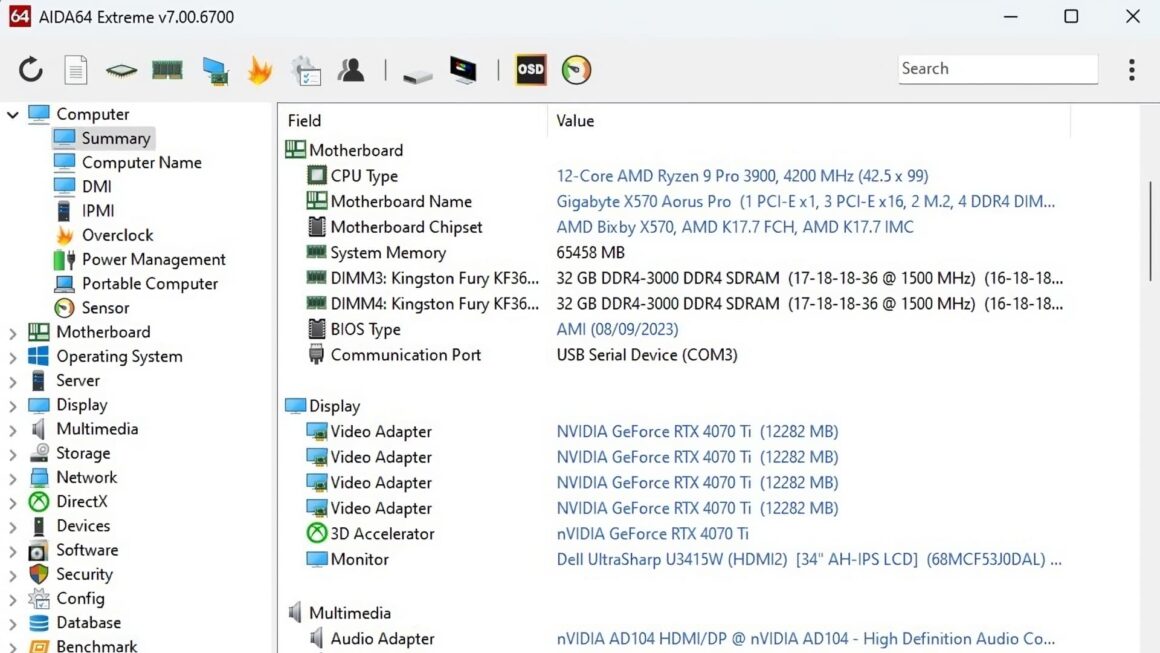Viewport: 1160px width, 653px height.
Task: Expand the Server tree node
Action: 13,382
